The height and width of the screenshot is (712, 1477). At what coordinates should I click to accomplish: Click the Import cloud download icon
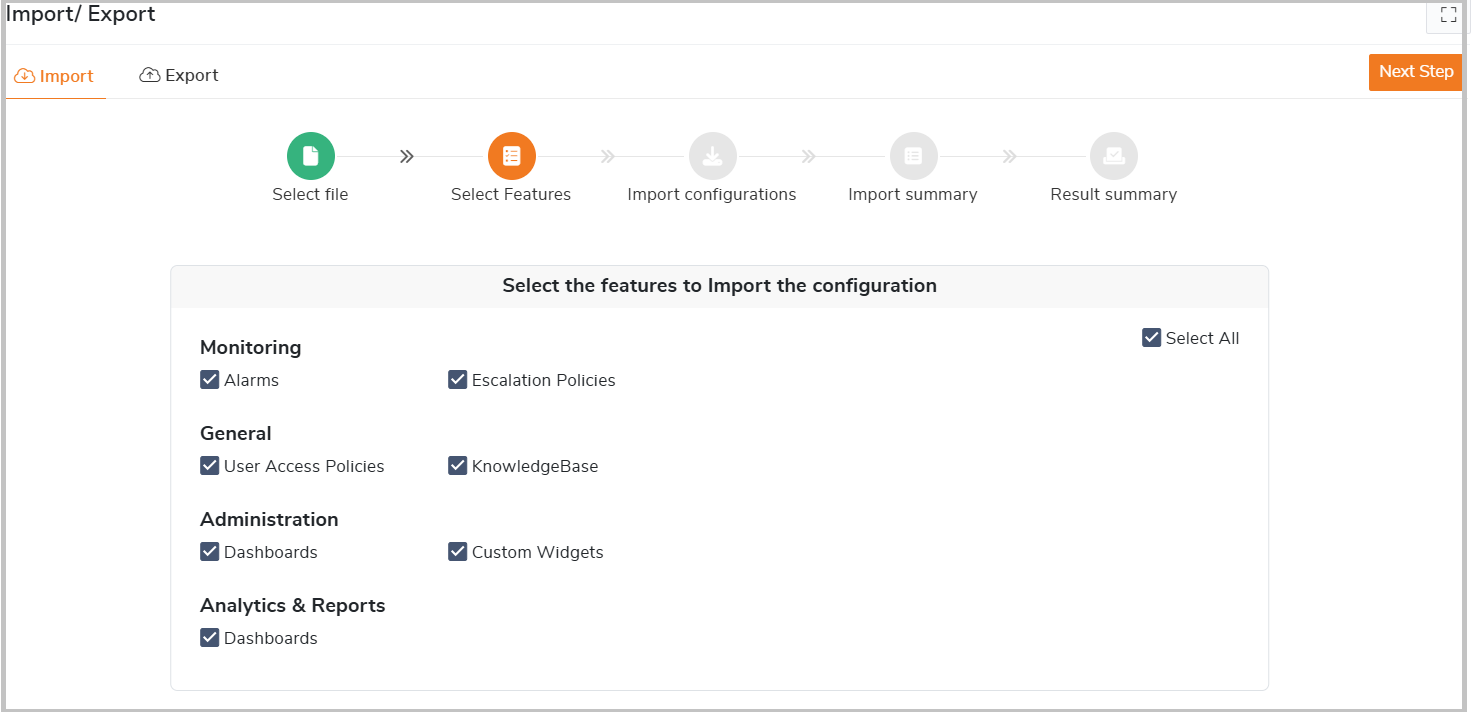tap(25, 76)
